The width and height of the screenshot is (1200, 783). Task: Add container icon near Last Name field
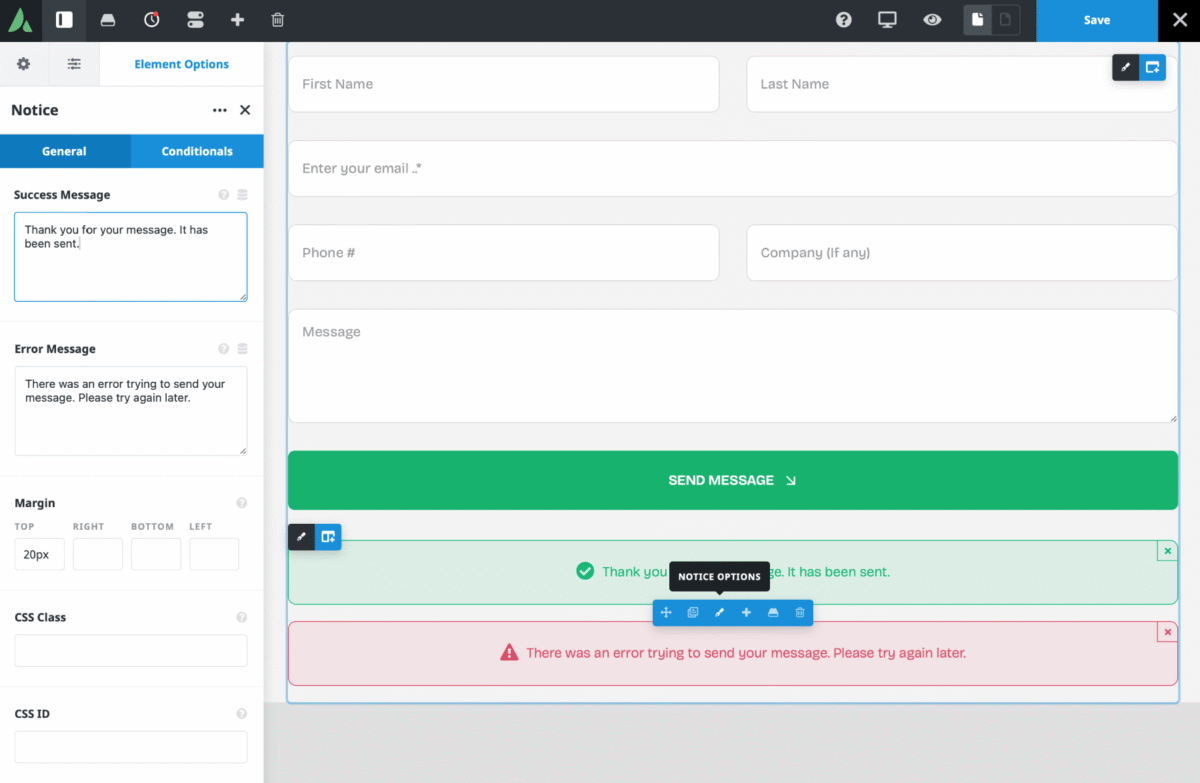coord(1153,67)
